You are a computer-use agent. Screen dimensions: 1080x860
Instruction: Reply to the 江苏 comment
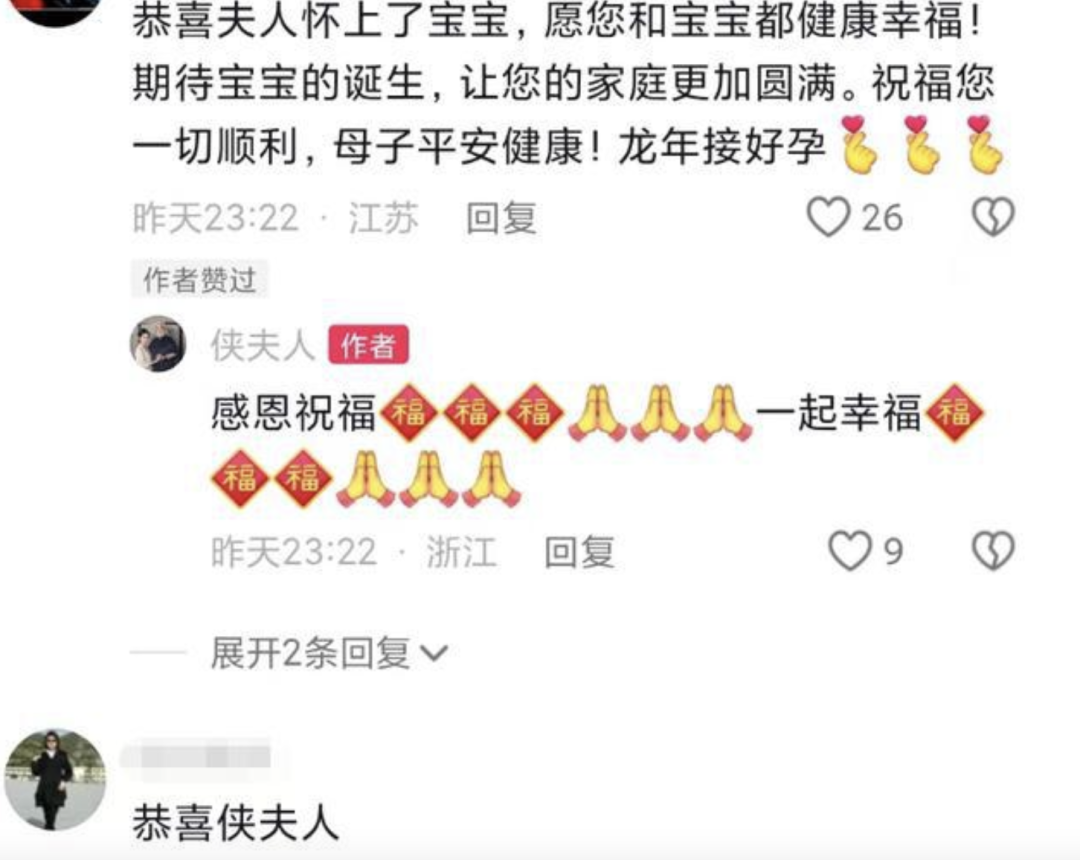pos(501,219)
